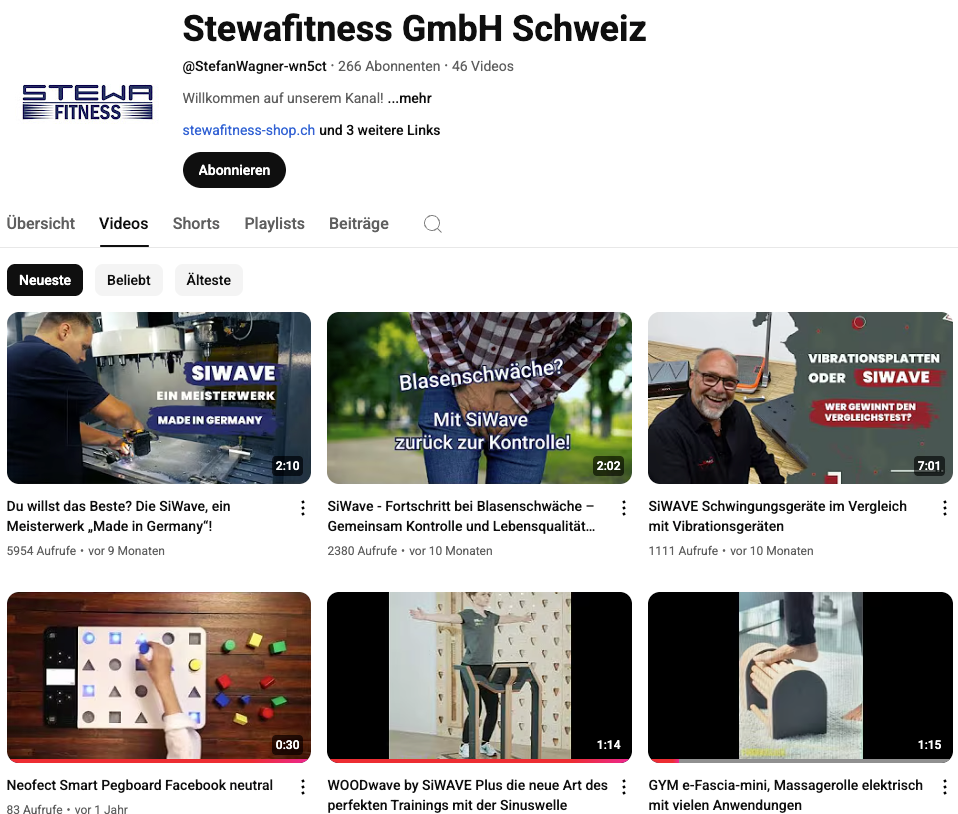Switch to the Playlists tab
The height and width of the screenshot is (814, 958).
[x=274, y=224]
